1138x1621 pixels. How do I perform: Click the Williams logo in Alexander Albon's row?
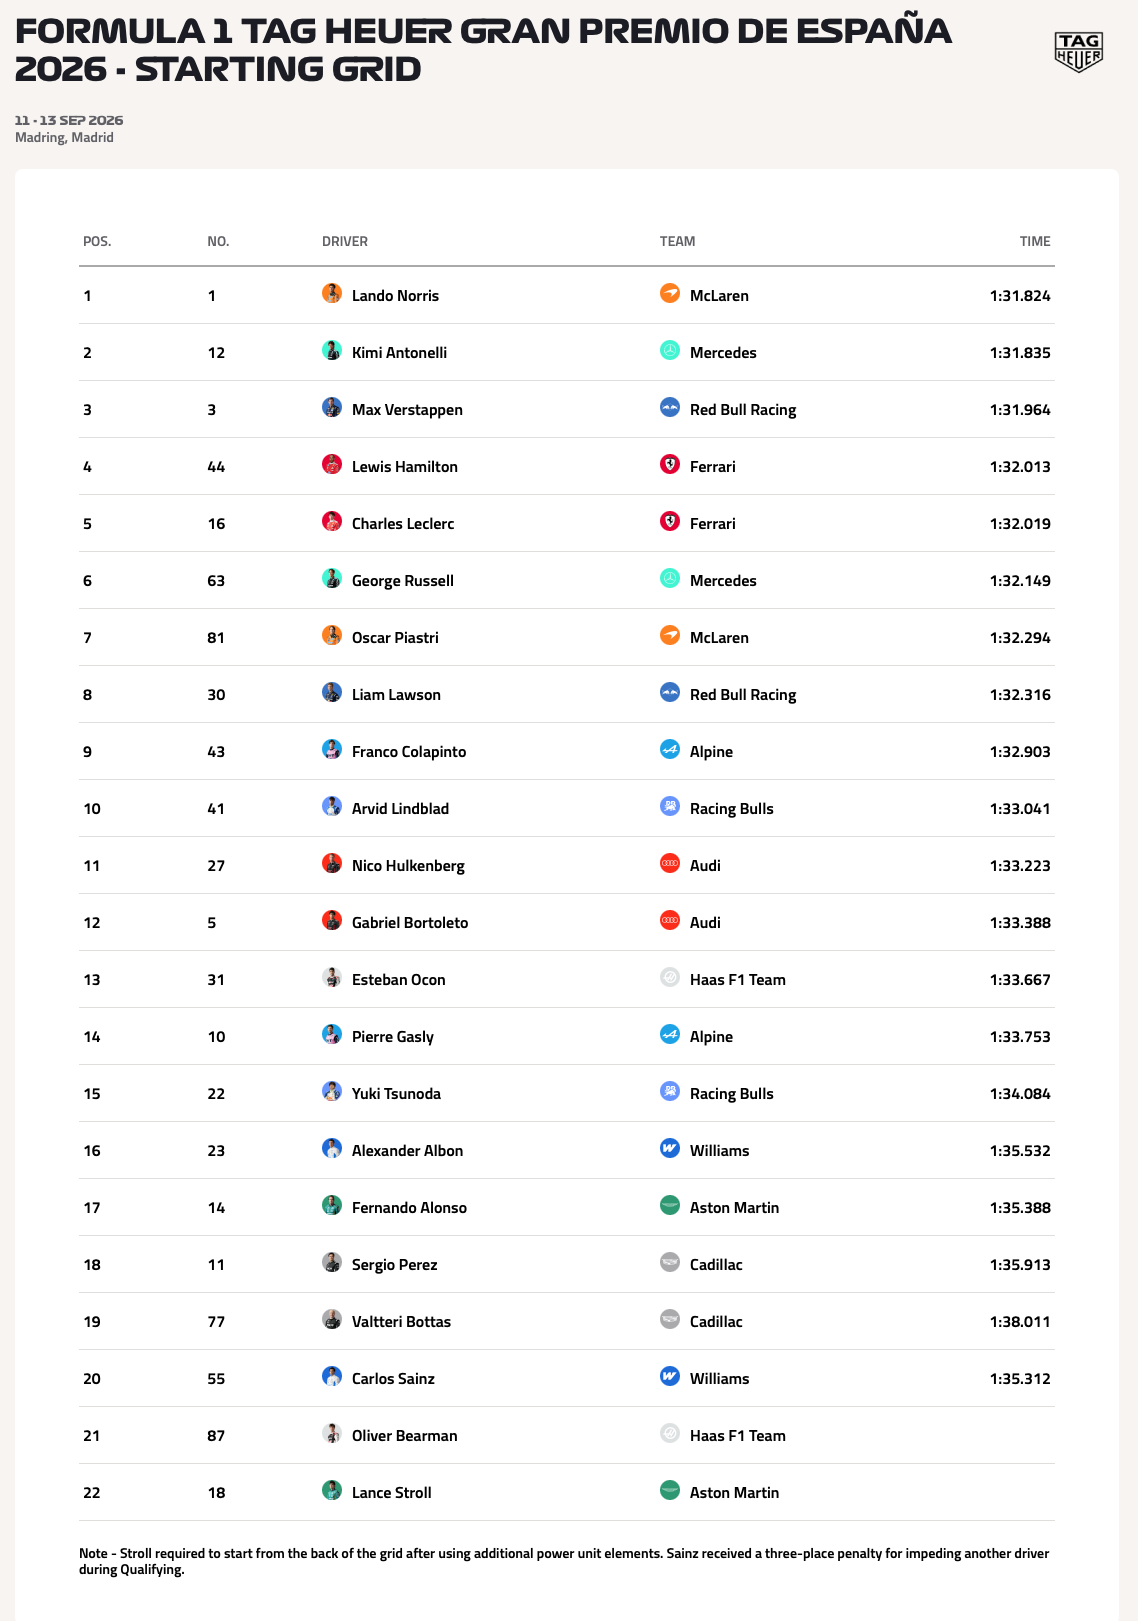670,1149
